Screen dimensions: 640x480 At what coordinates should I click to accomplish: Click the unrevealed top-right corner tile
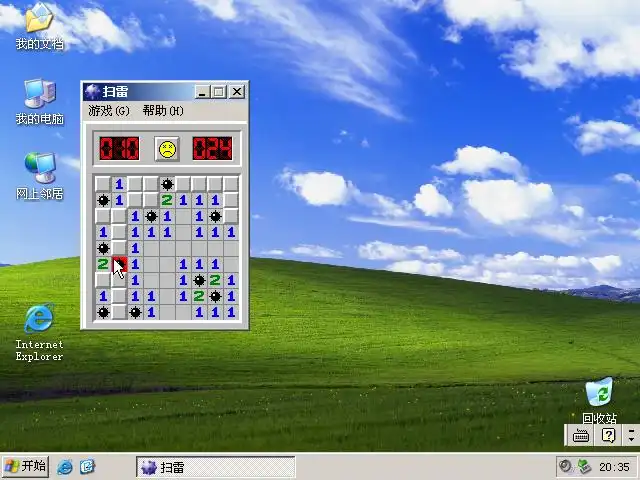231,184
